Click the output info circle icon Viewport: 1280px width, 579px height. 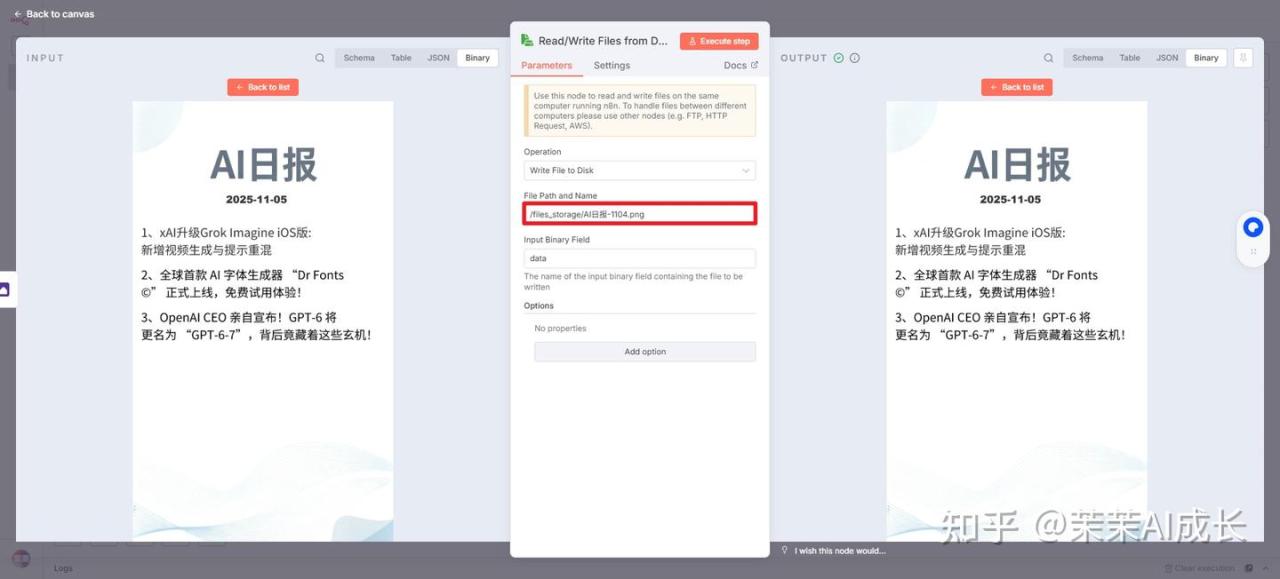855,58
